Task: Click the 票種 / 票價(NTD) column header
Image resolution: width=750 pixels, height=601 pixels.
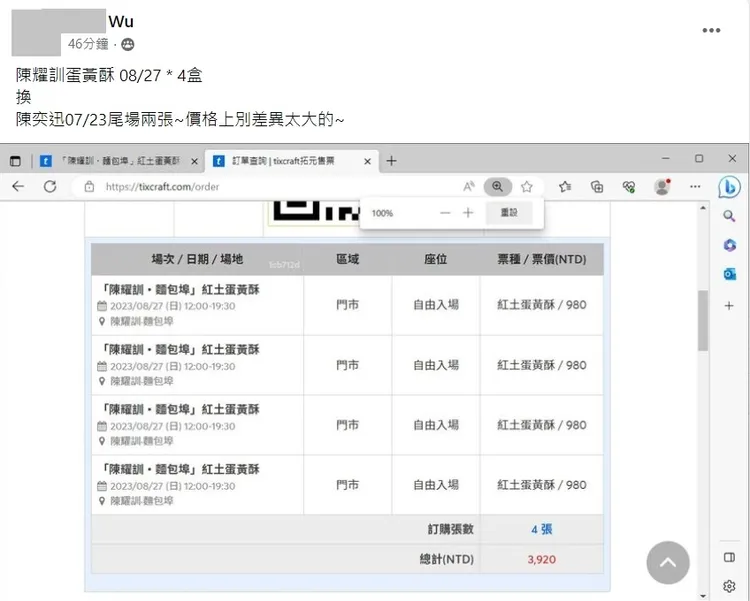Action: click(542, 259)
